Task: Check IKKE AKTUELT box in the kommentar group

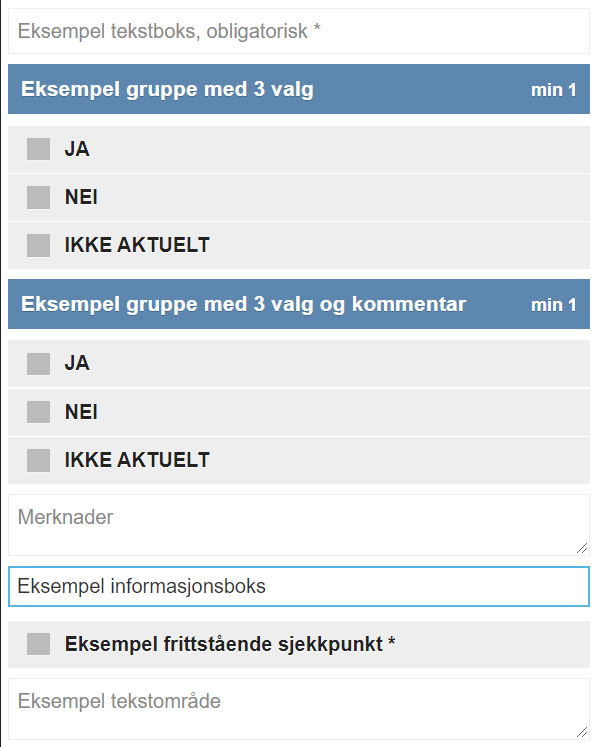Action: [x=39, y=460]
